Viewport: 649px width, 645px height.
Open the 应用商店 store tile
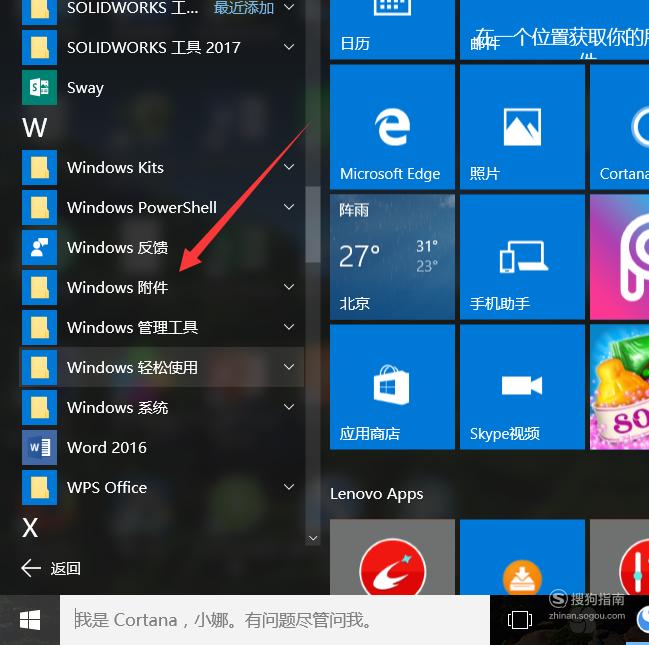tap(392, 387)
